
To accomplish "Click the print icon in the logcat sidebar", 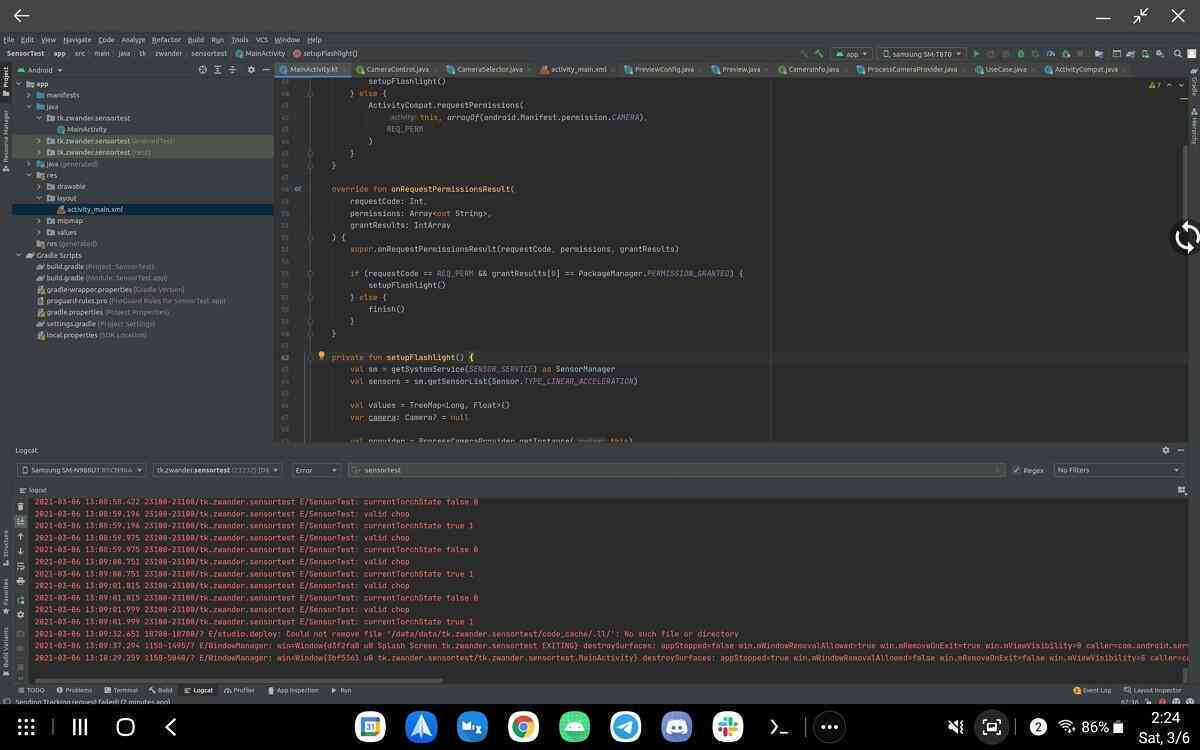I will pos(20,581).
